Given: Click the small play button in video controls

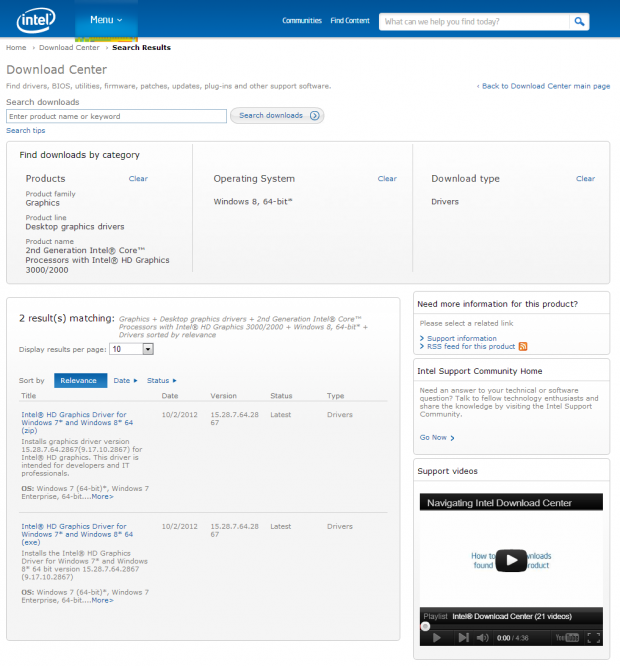Looking at the screenshot, I should pyautogui.click(x=437, y=638).
